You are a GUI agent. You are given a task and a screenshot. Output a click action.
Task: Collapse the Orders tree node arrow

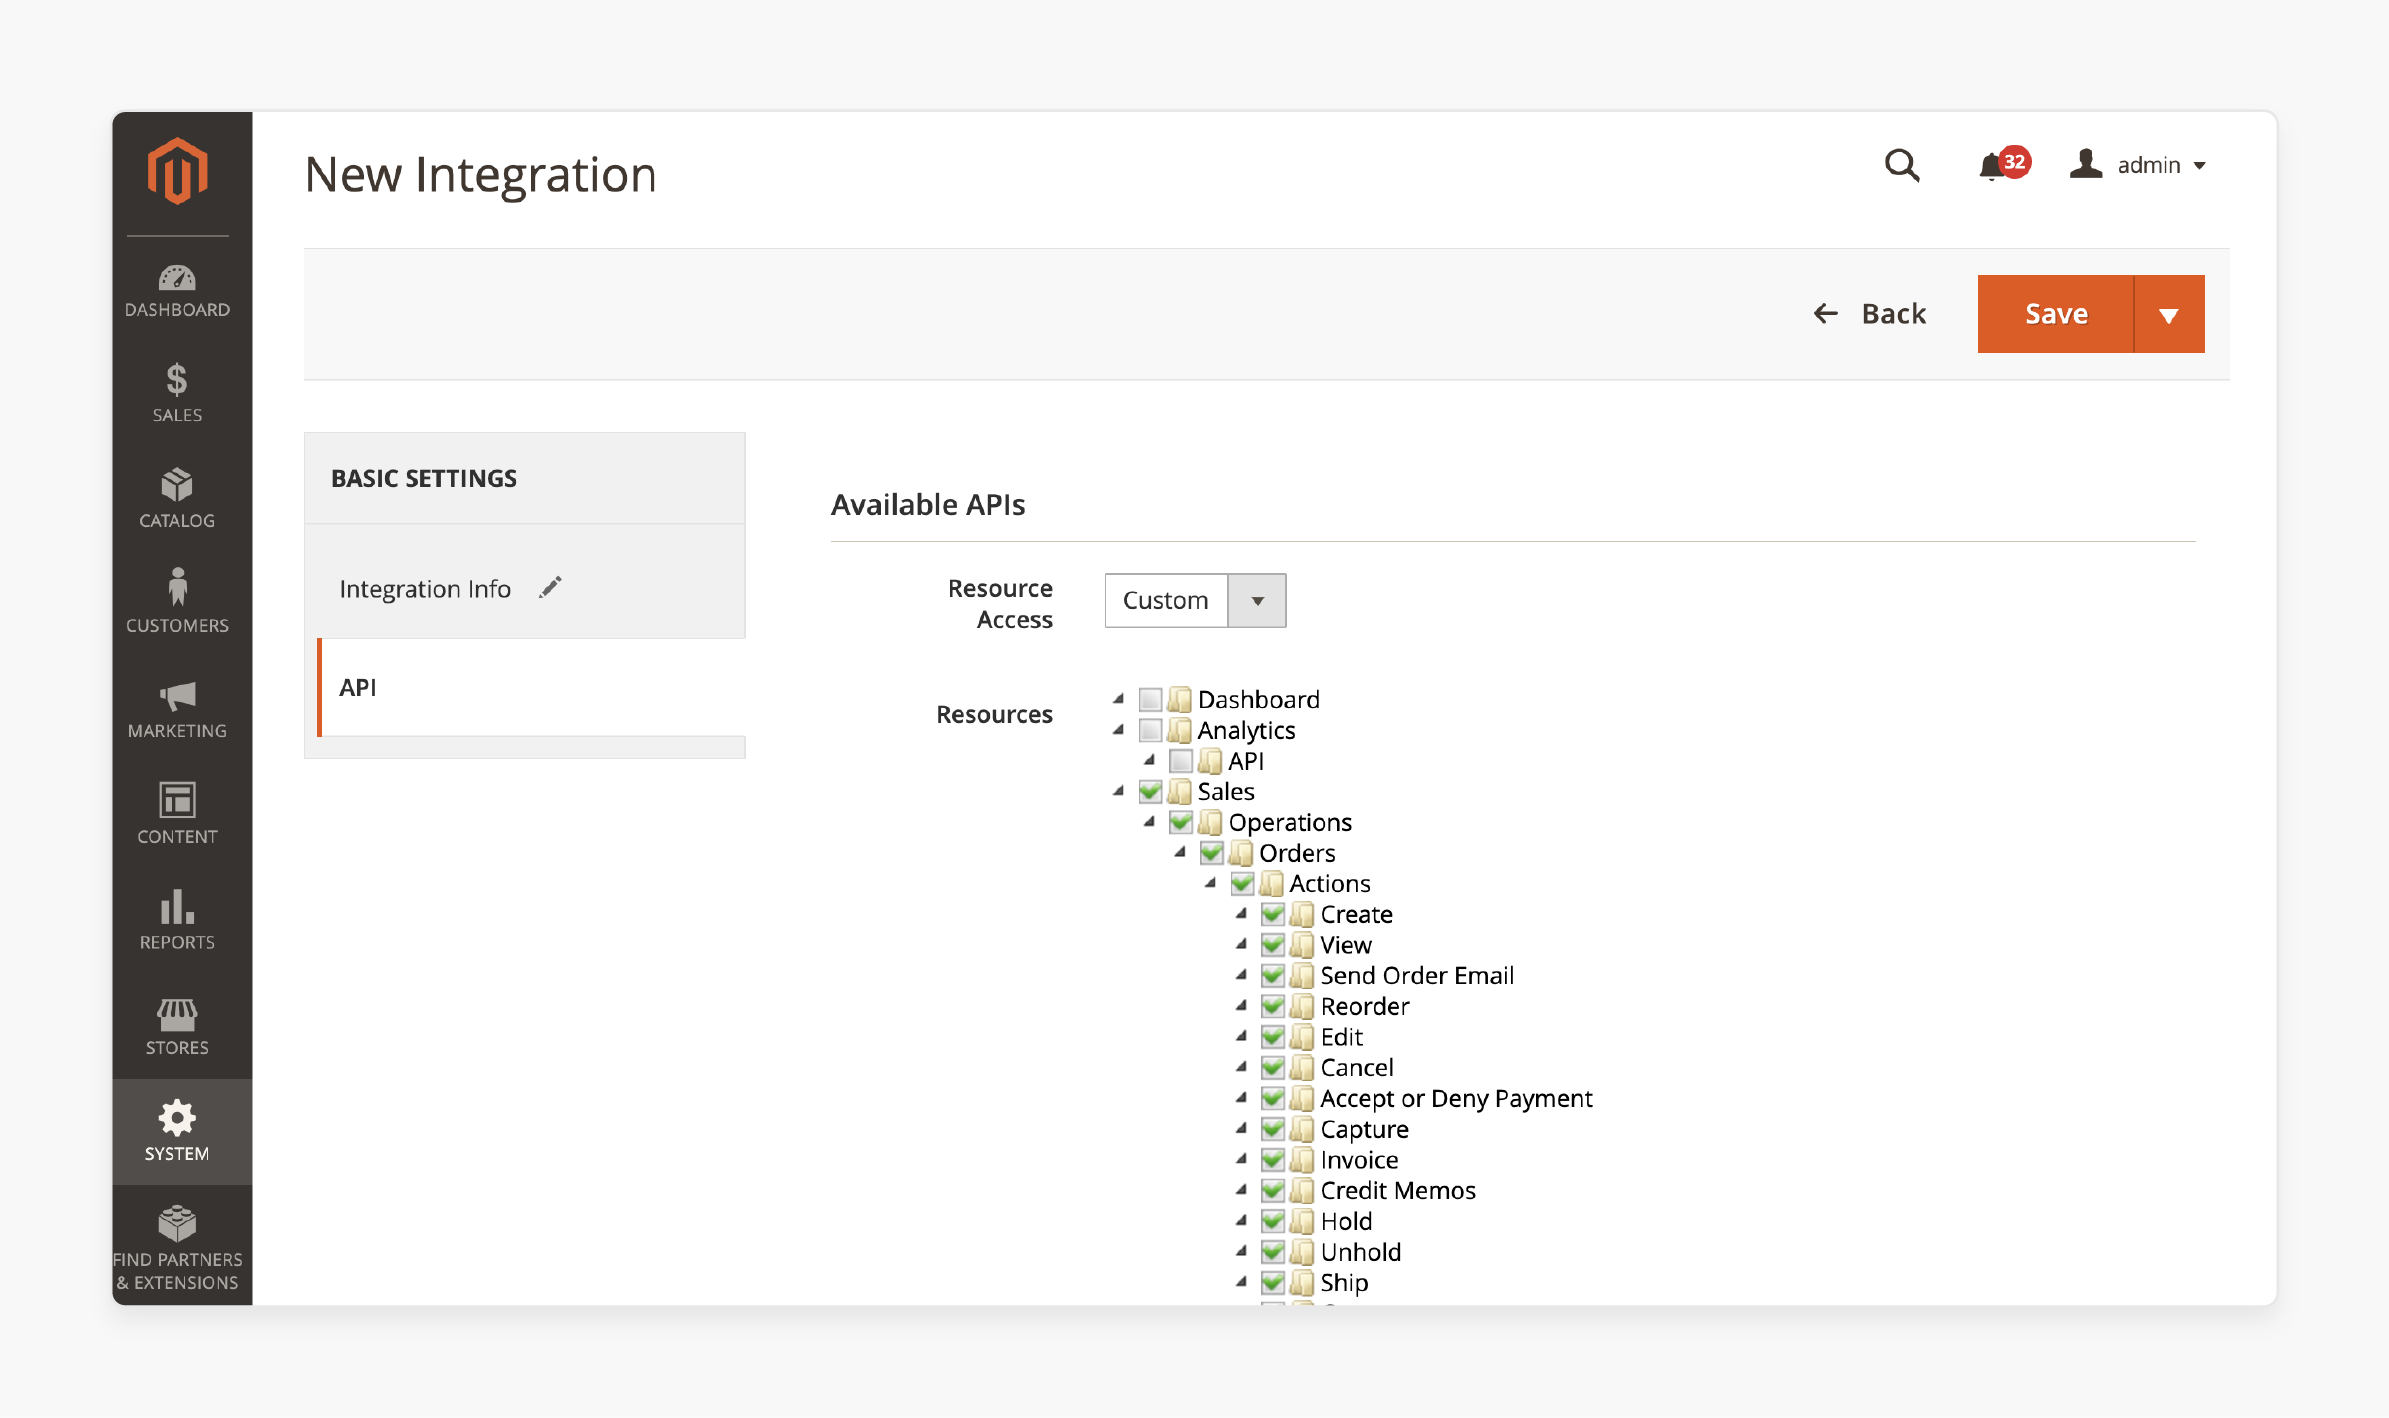1180,853
